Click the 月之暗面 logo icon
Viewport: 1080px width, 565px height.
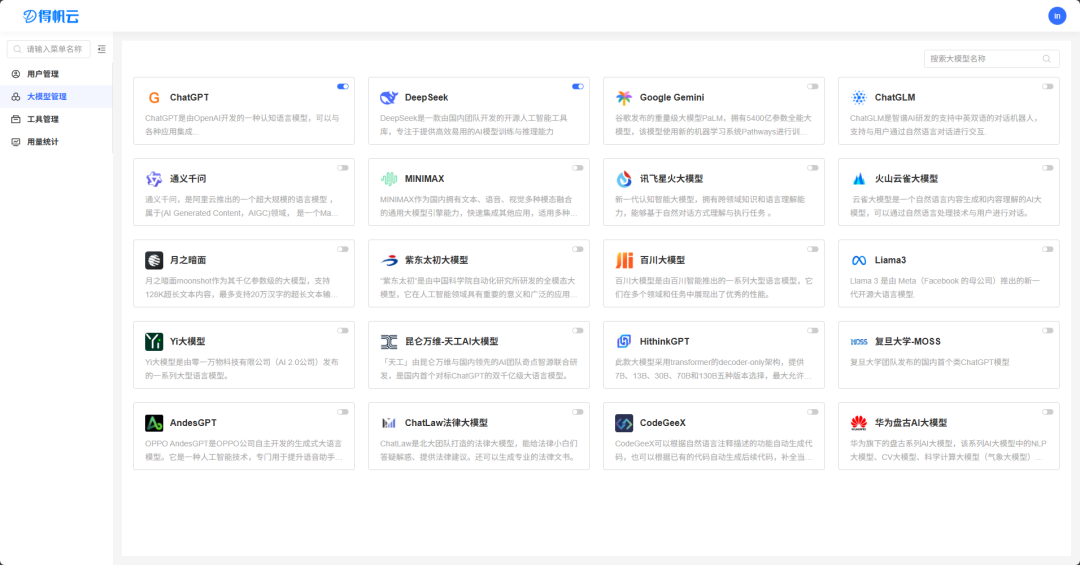pyautogui.click(x=154, y=260)
